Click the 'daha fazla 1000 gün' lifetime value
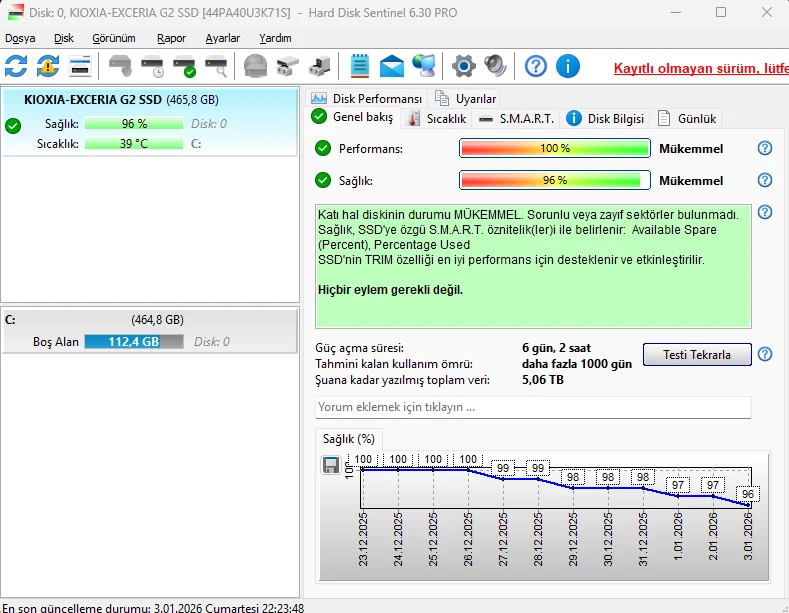The height and width of the screenshot is (613, 789). pyautogui.click(x=577, y=364)
